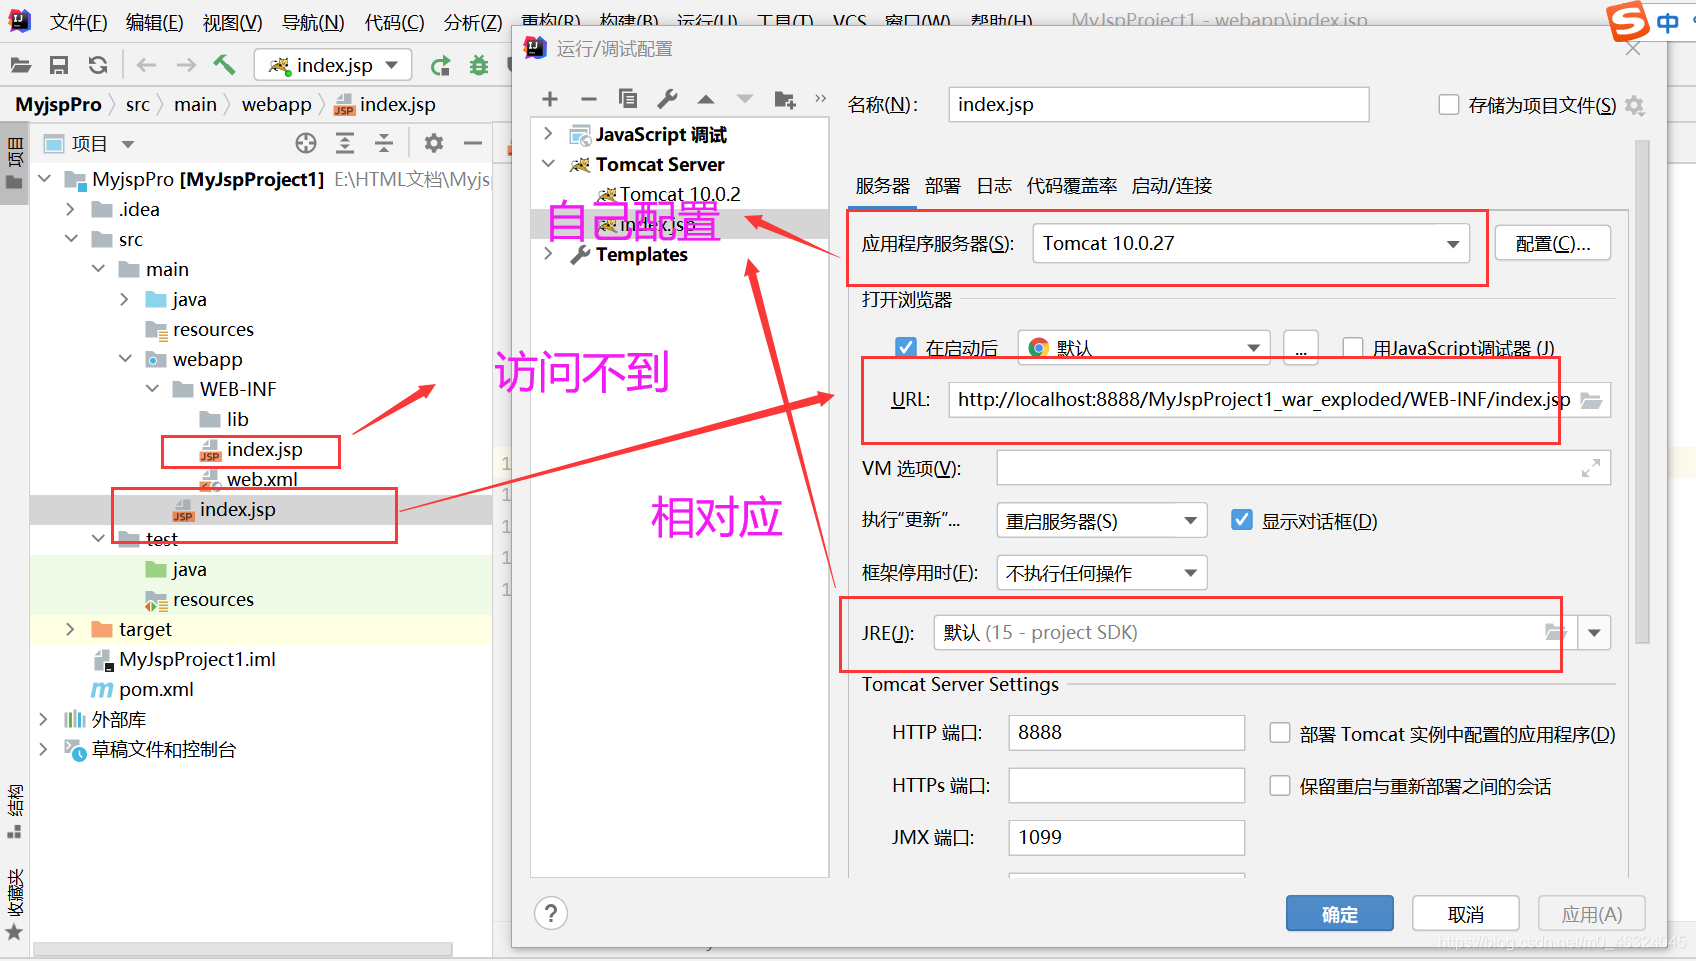Image resolution: width=1696 pixels, height=961 pixels.
Task: Navigate forward with the right arrow icon
Action: click(186, 65)
